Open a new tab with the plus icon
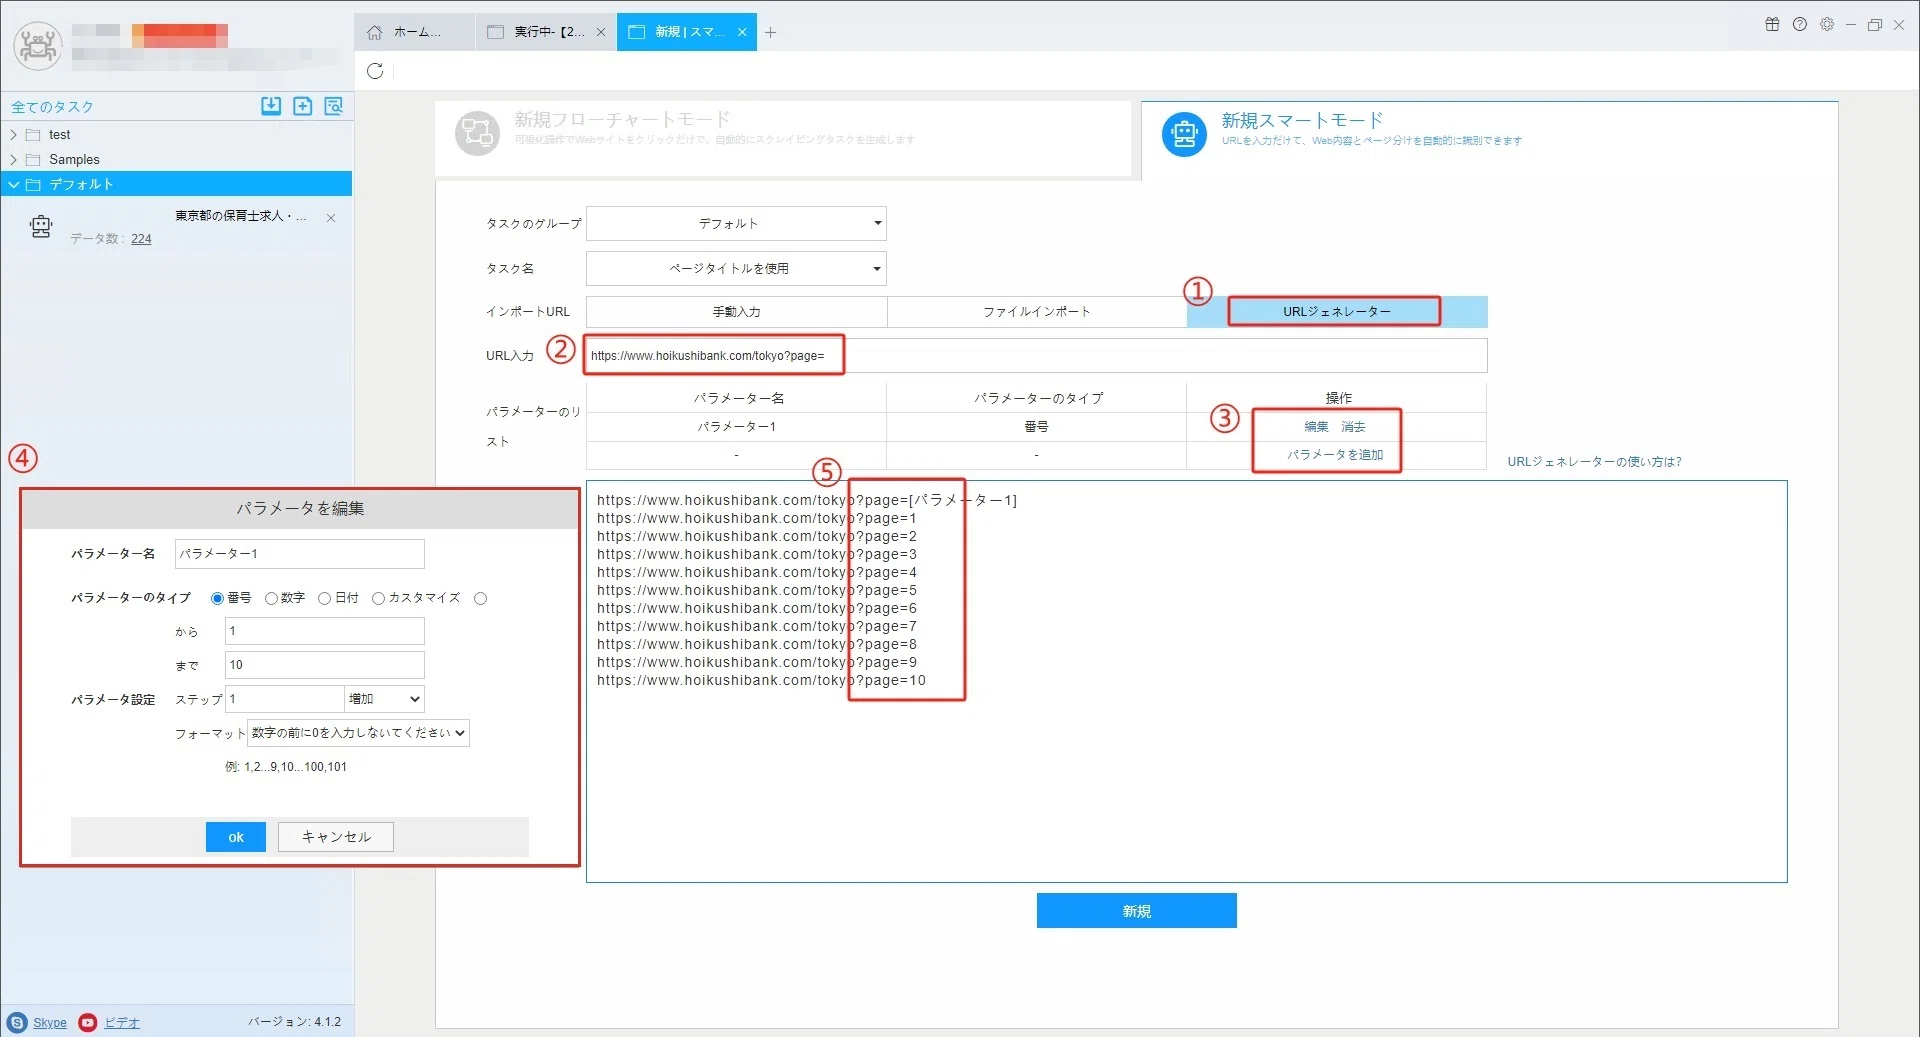This screenshot has width=1920, height=1037. 770,32
